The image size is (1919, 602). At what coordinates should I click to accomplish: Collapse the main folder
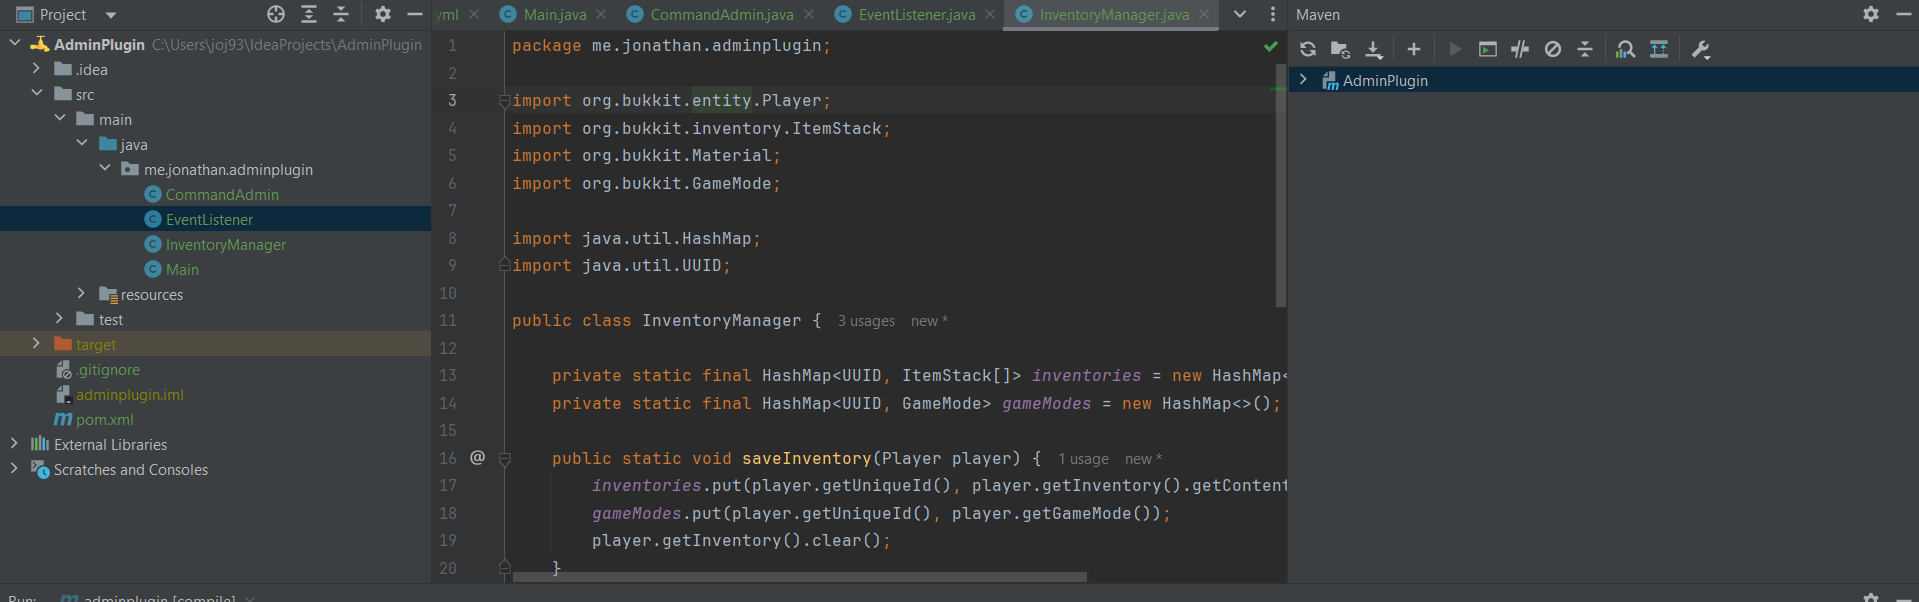(60, 118)
